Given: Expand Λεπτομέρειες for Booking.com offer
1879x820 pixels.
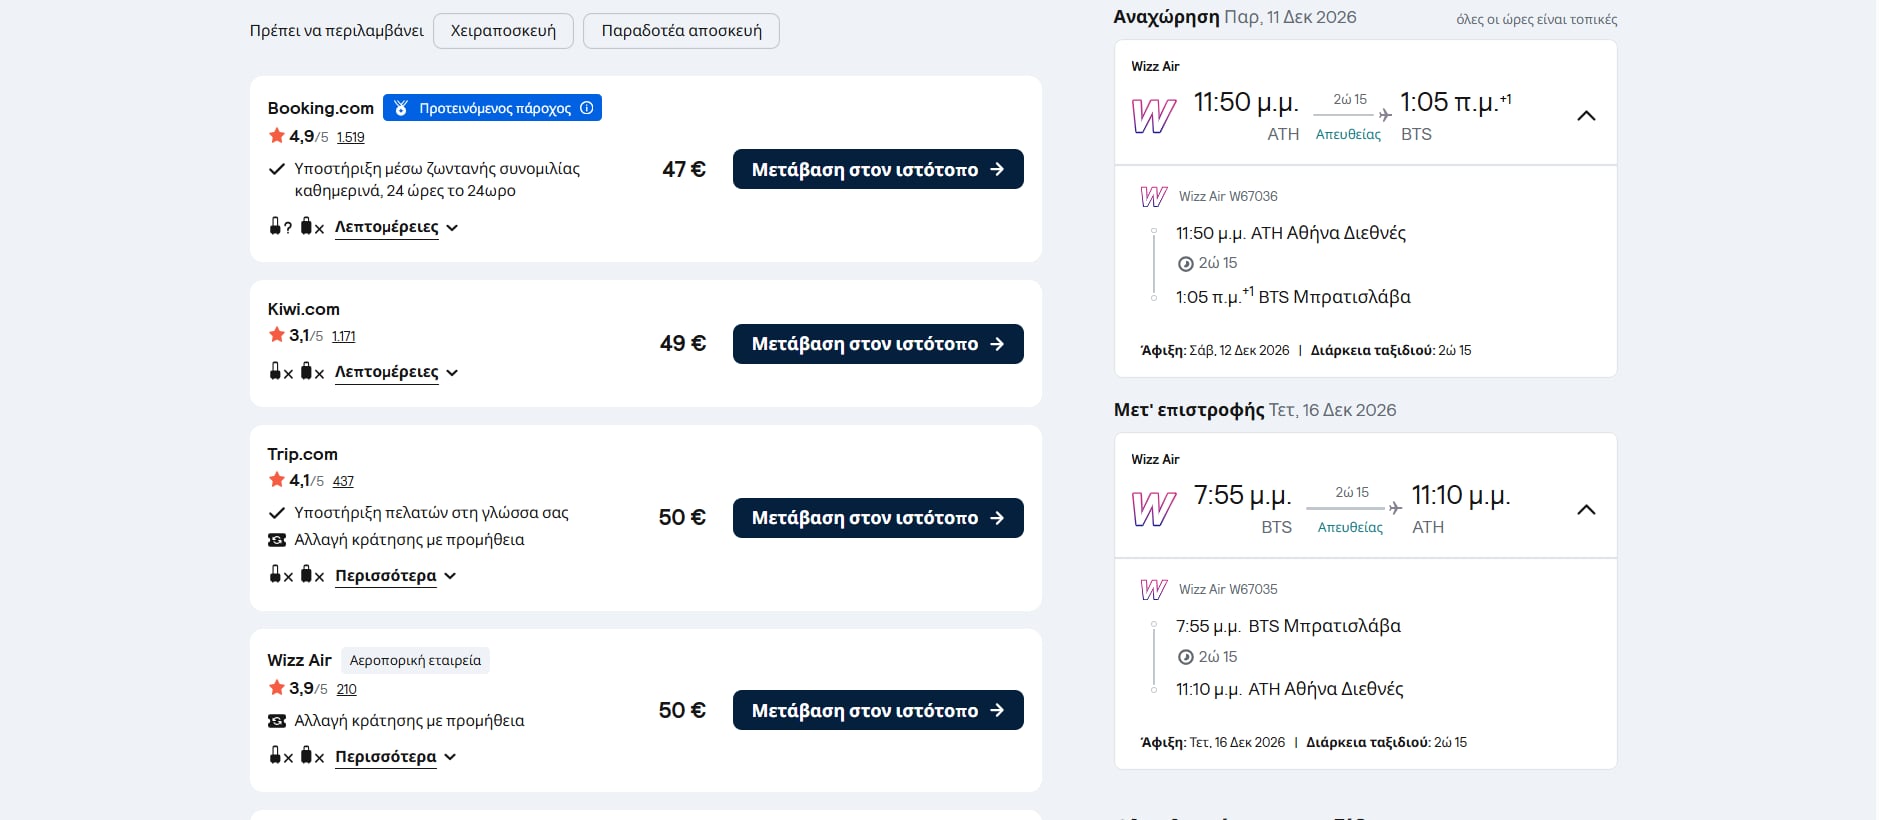Looking at the screenshot, I should click(x=396, y=227).
